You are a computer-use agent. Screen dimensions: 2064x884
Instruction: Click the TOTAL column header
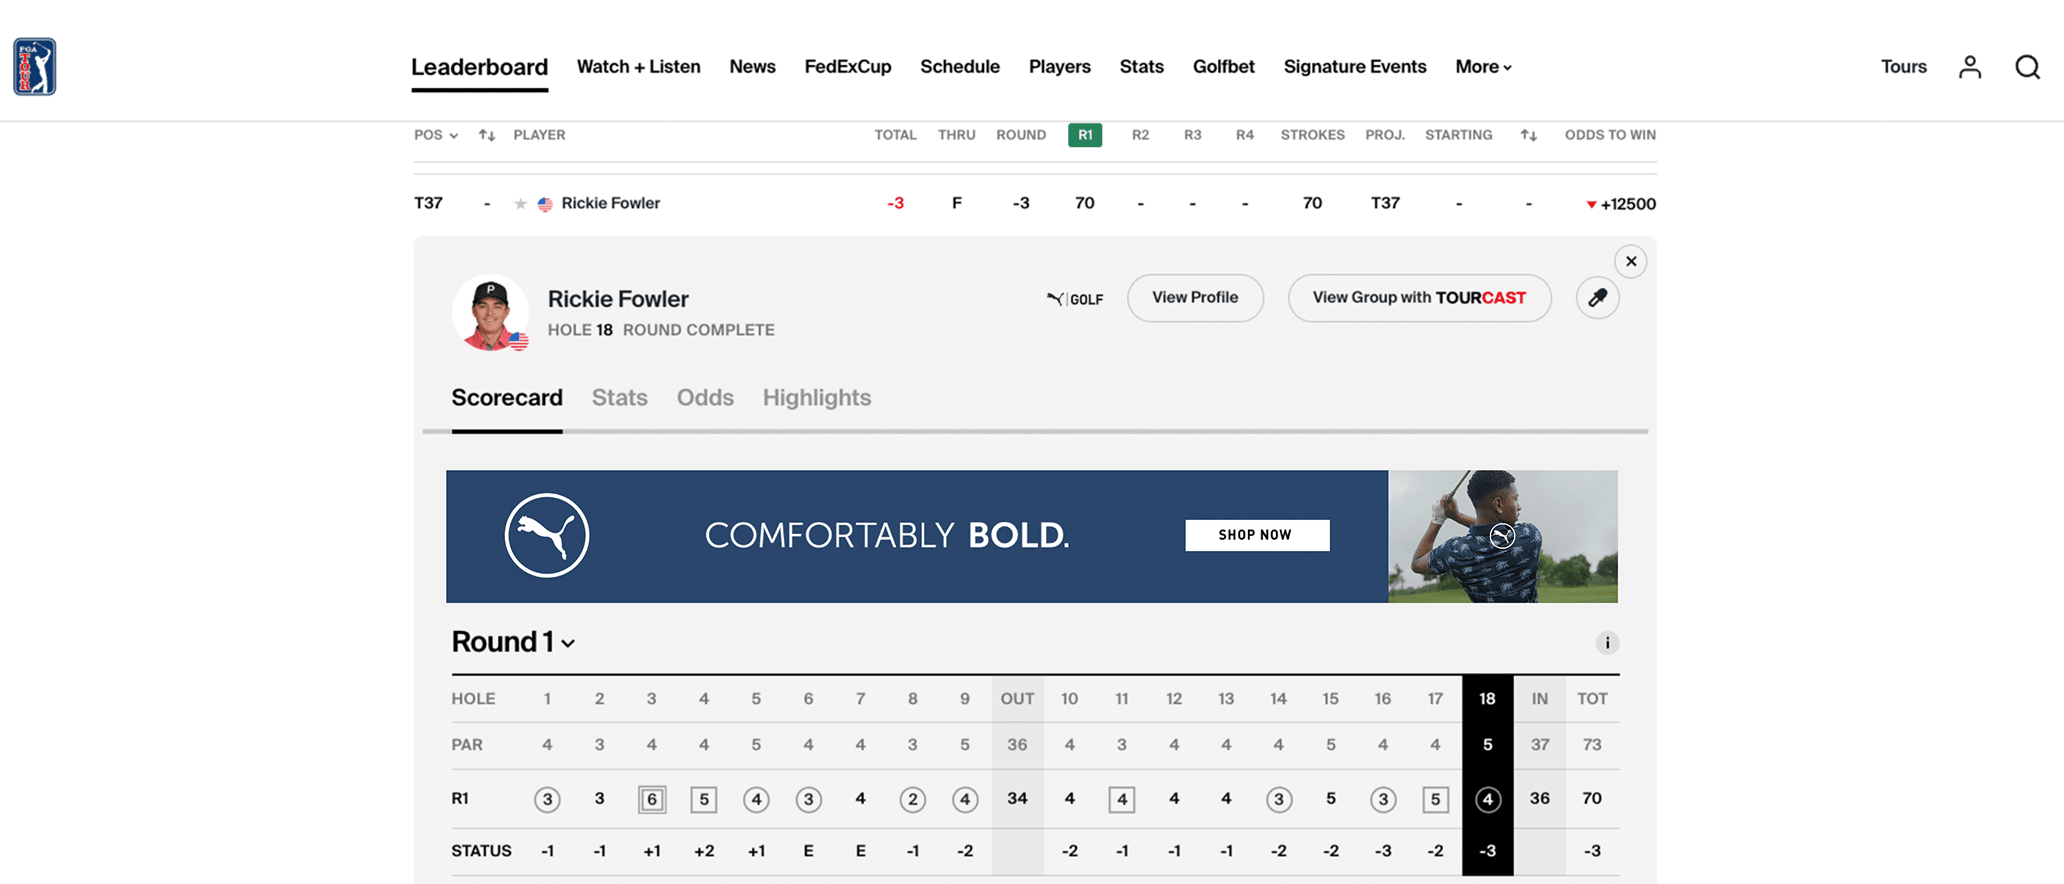click(x=896, y=135)
